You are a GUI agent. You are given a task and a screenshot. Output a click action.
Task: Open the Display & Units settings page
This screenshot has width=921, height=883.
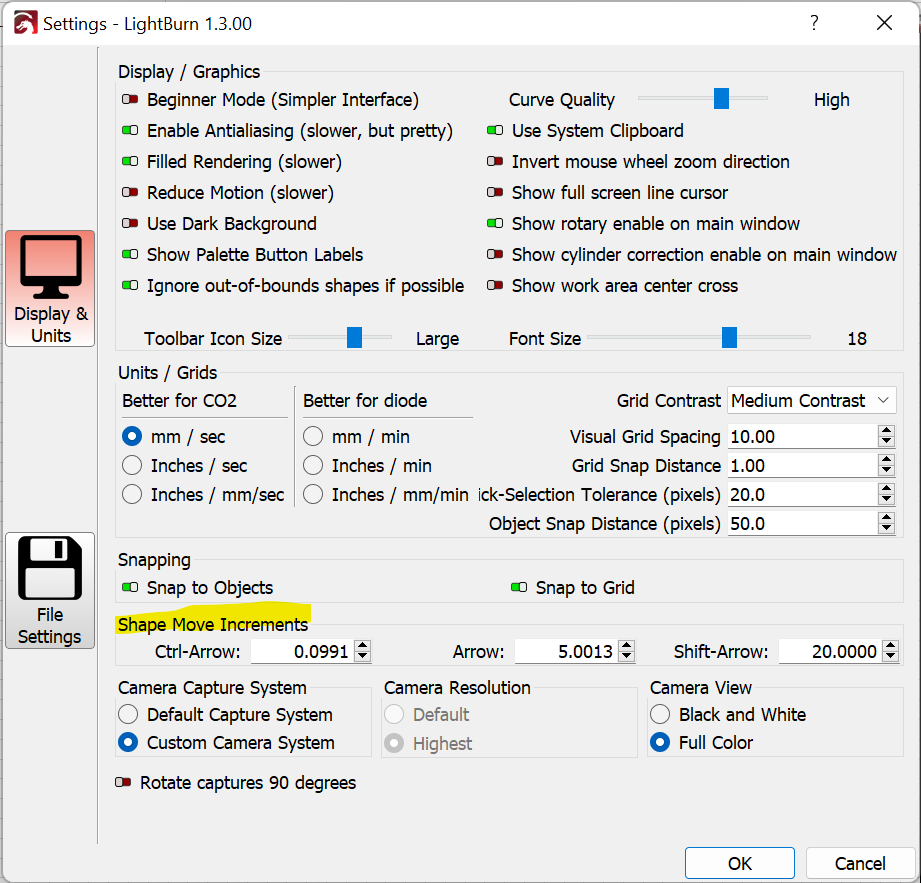(50, 288)
